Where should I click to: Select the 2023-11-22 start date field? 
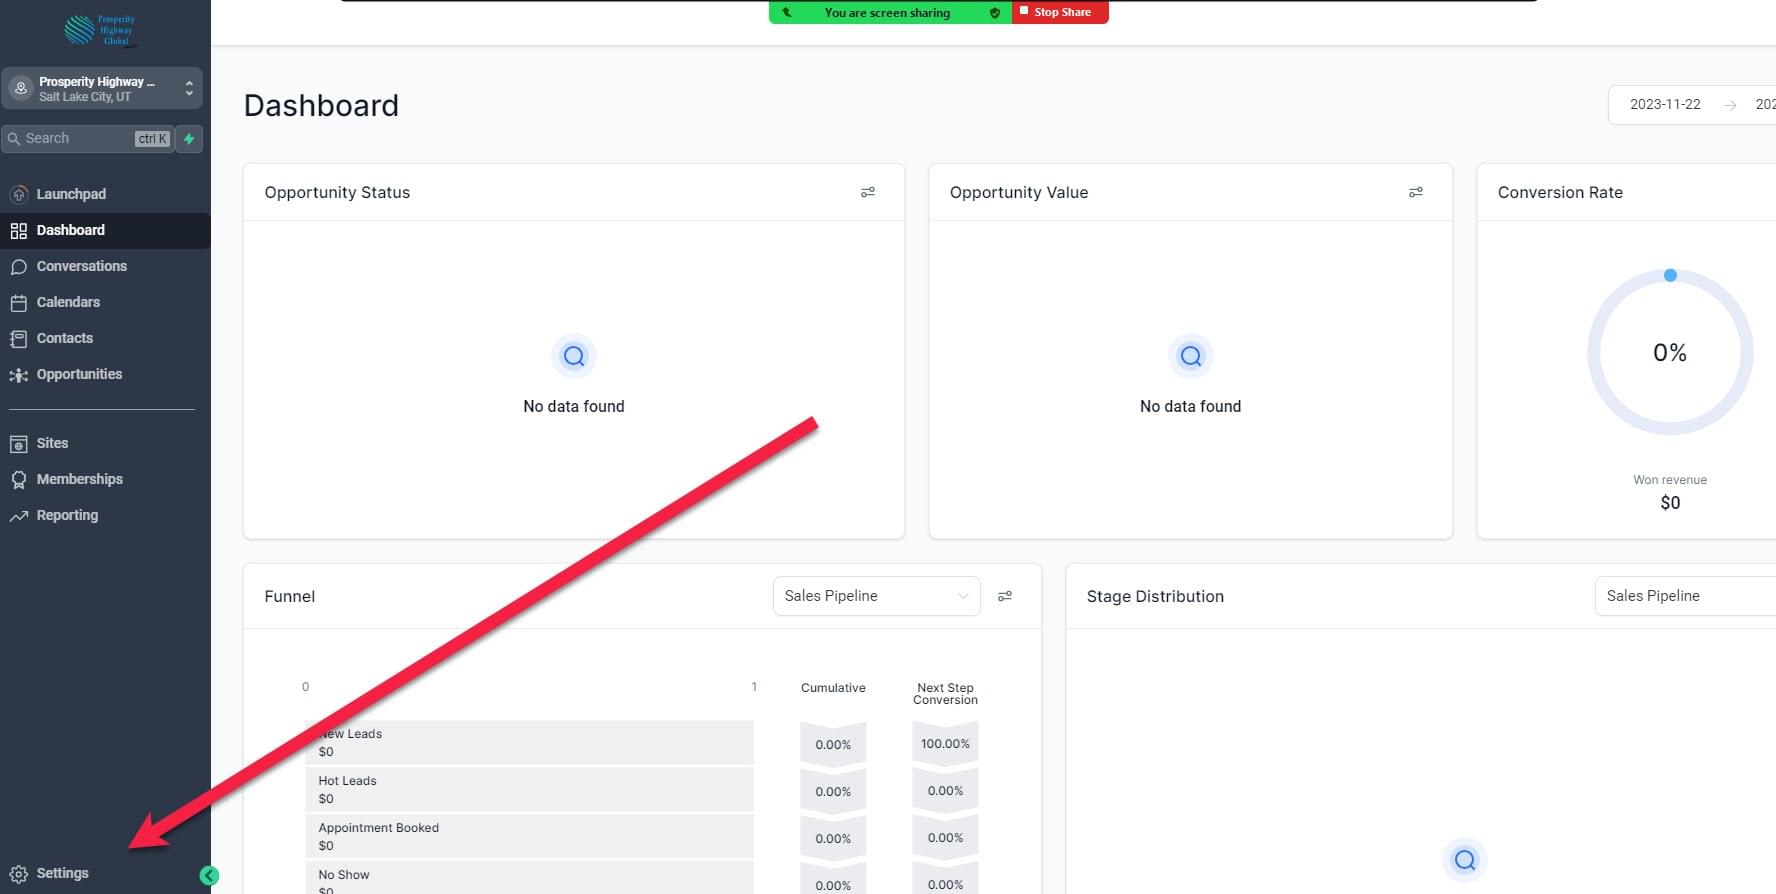pyautogui.click(x=1664, y=104)
